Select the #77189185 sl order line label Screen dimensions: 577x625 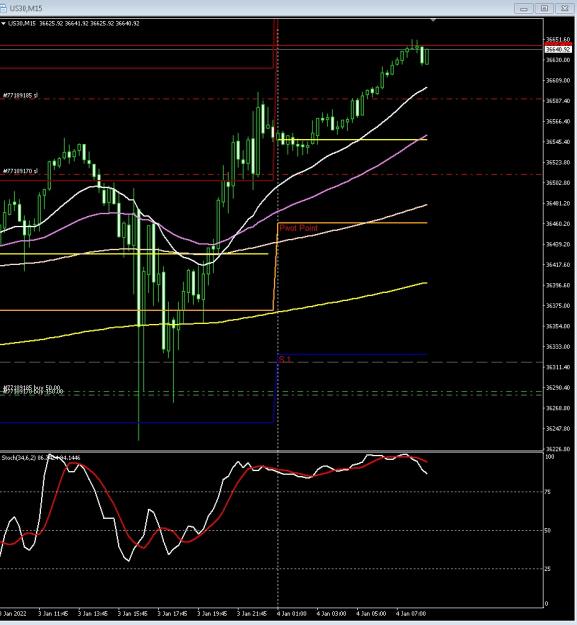[20, 95]
